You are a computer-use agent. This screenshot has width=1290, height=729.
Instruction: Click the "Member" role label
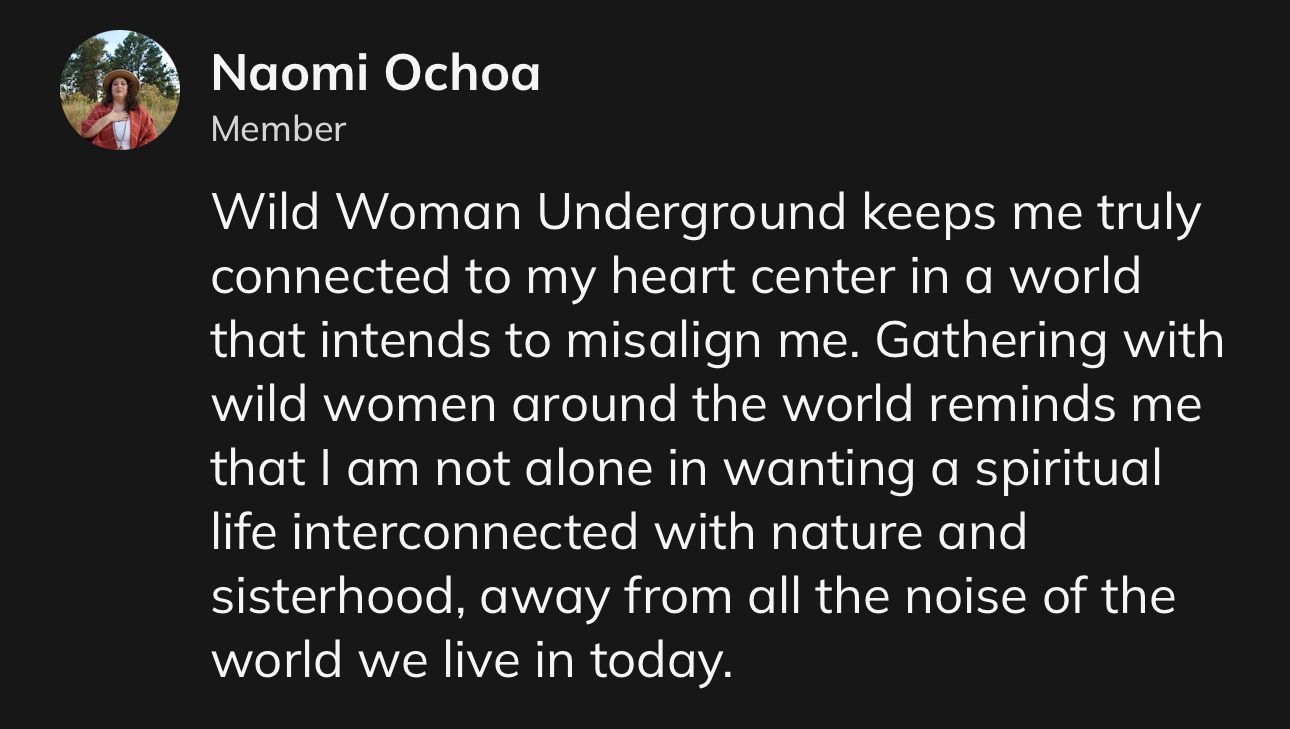278,129
